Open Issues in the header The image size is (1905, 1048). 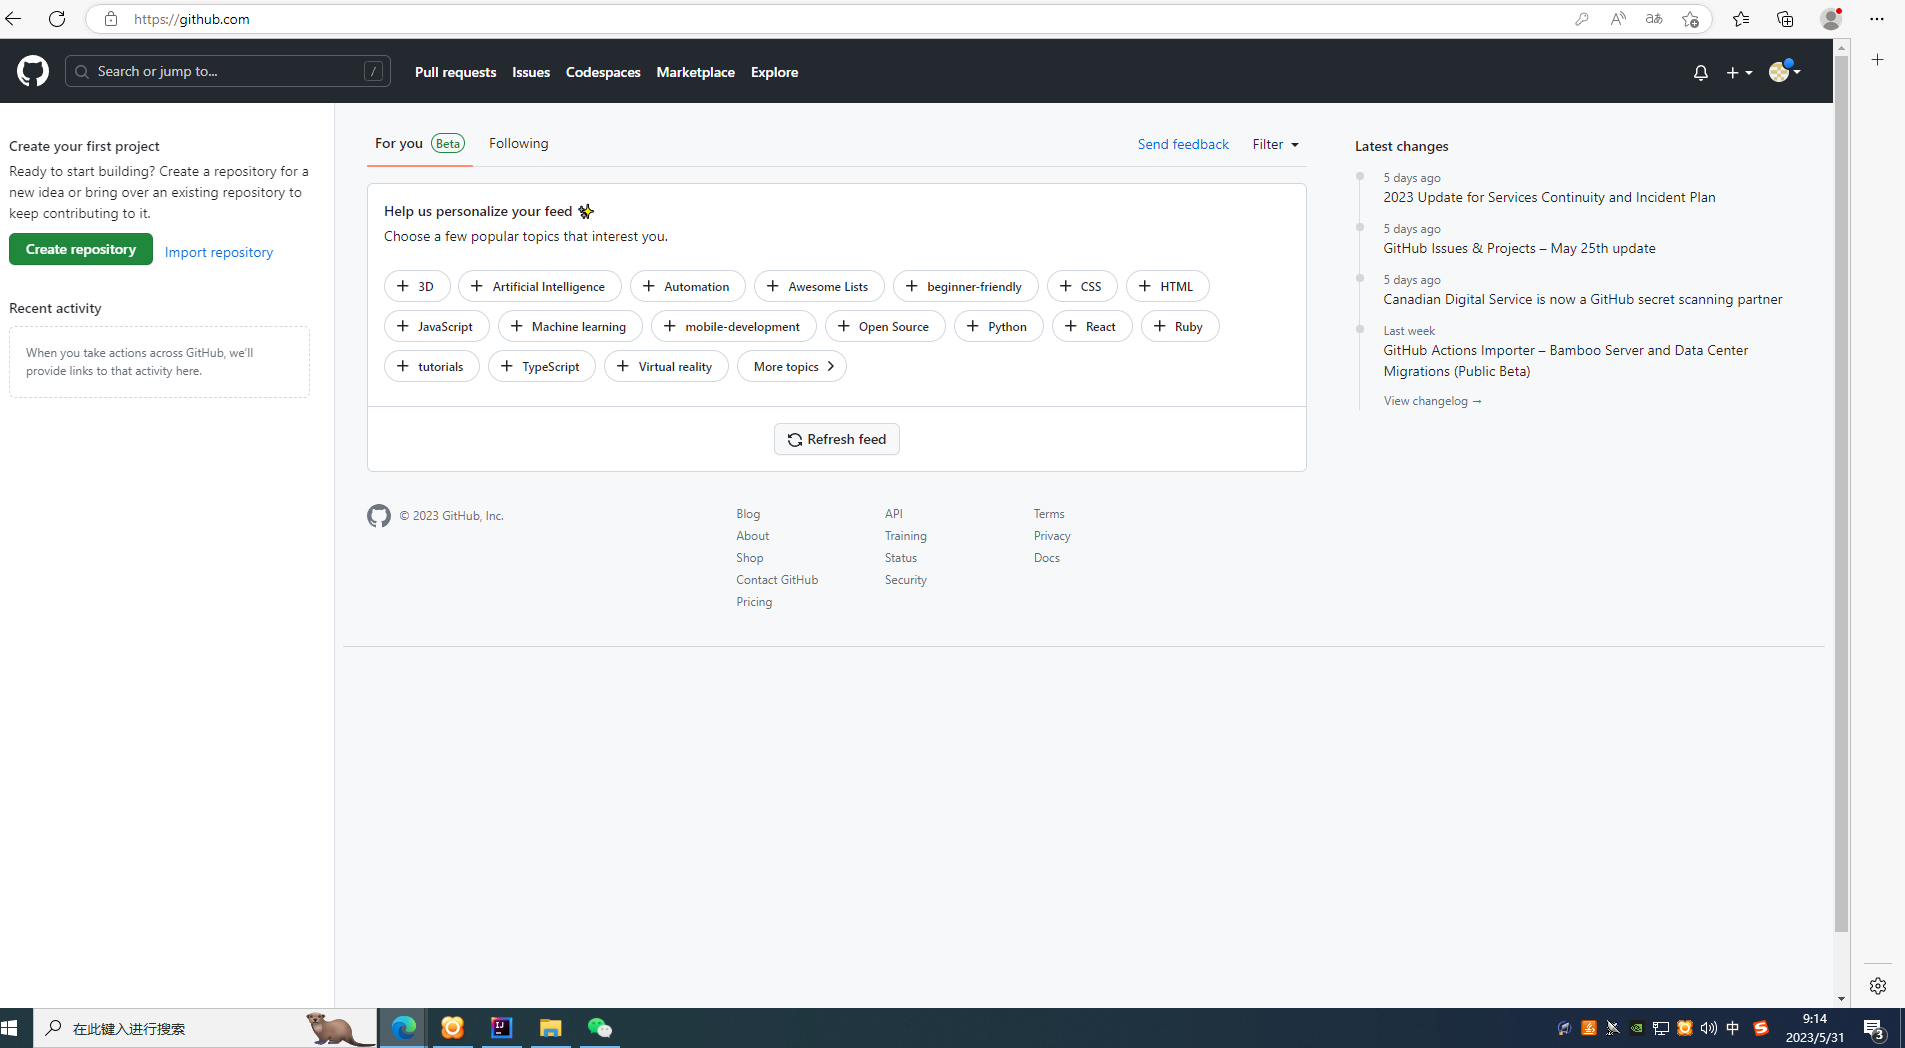(x=531, y=72)
